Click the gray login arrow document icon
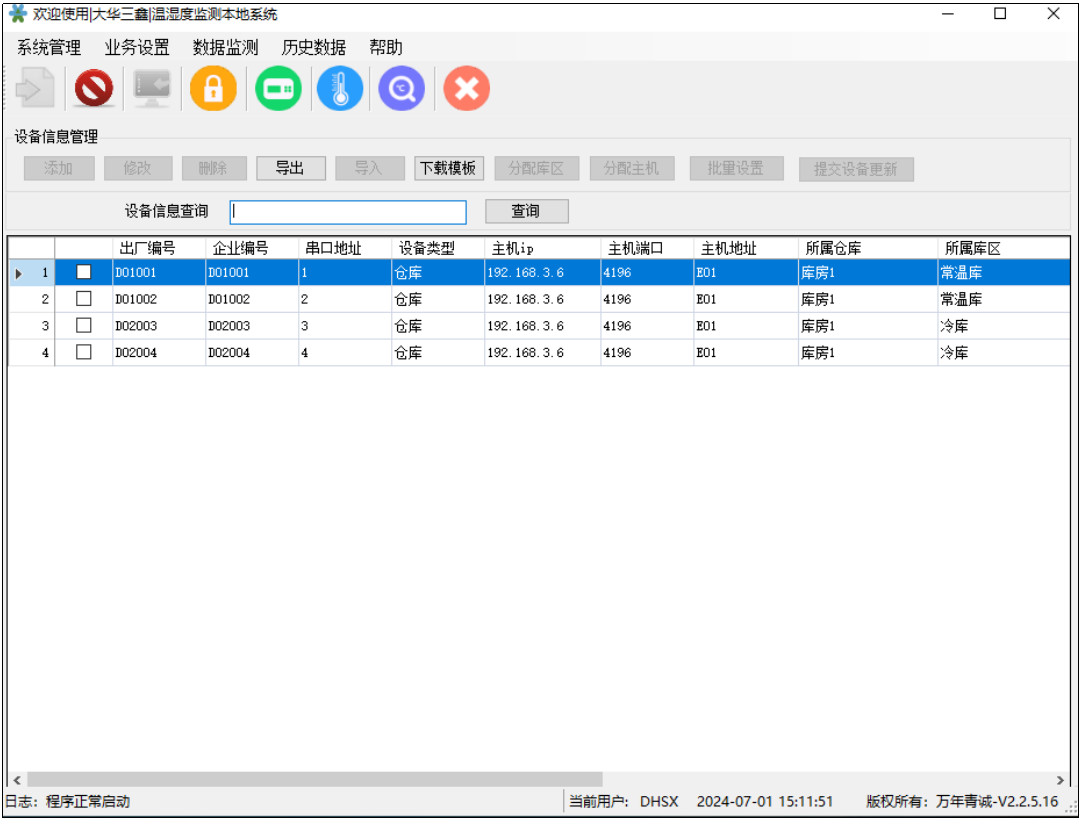 [34, 89]
